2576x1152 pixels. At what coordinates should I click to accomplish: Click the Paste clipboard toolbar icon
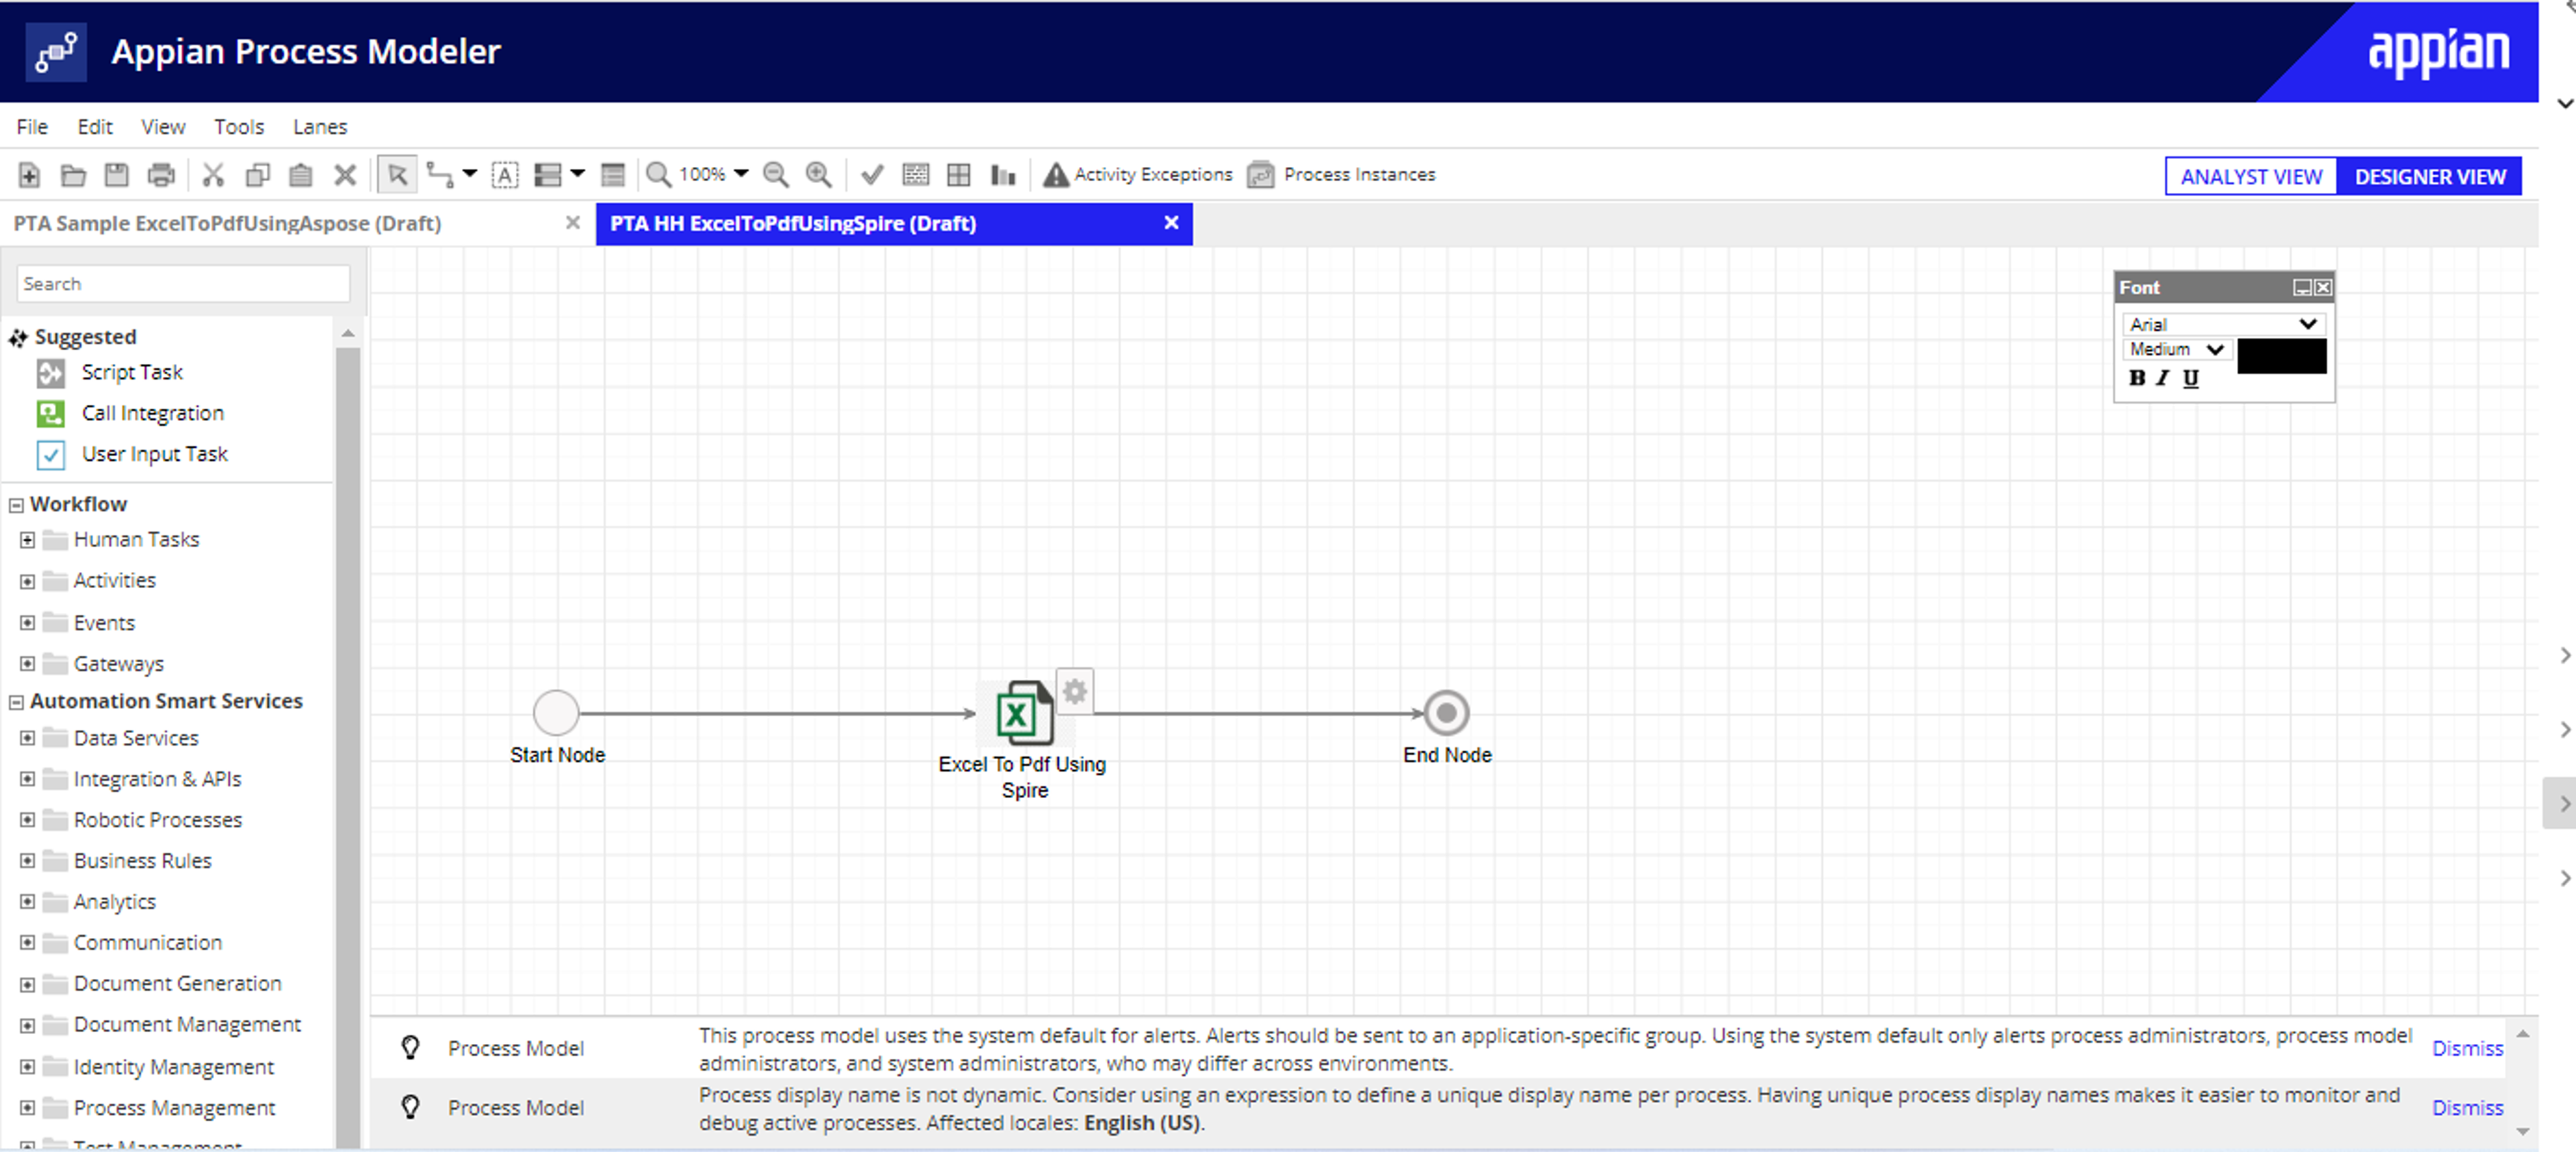(300, 175)
